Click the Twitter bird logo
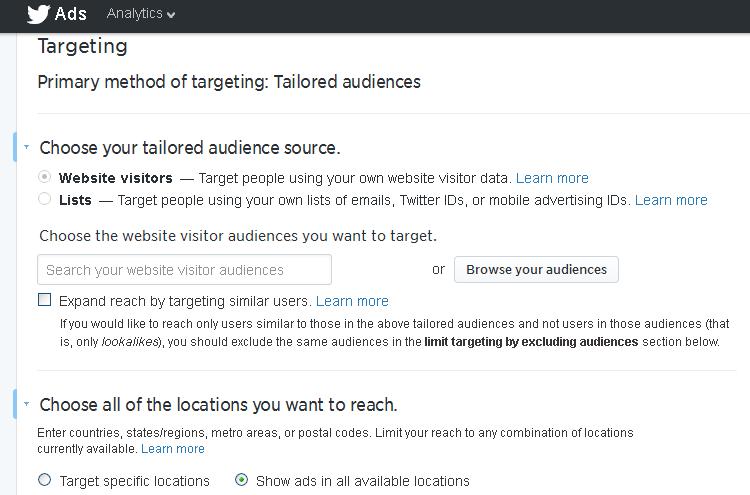This screenshot has width=750, height=495. [x=38, y=14]
